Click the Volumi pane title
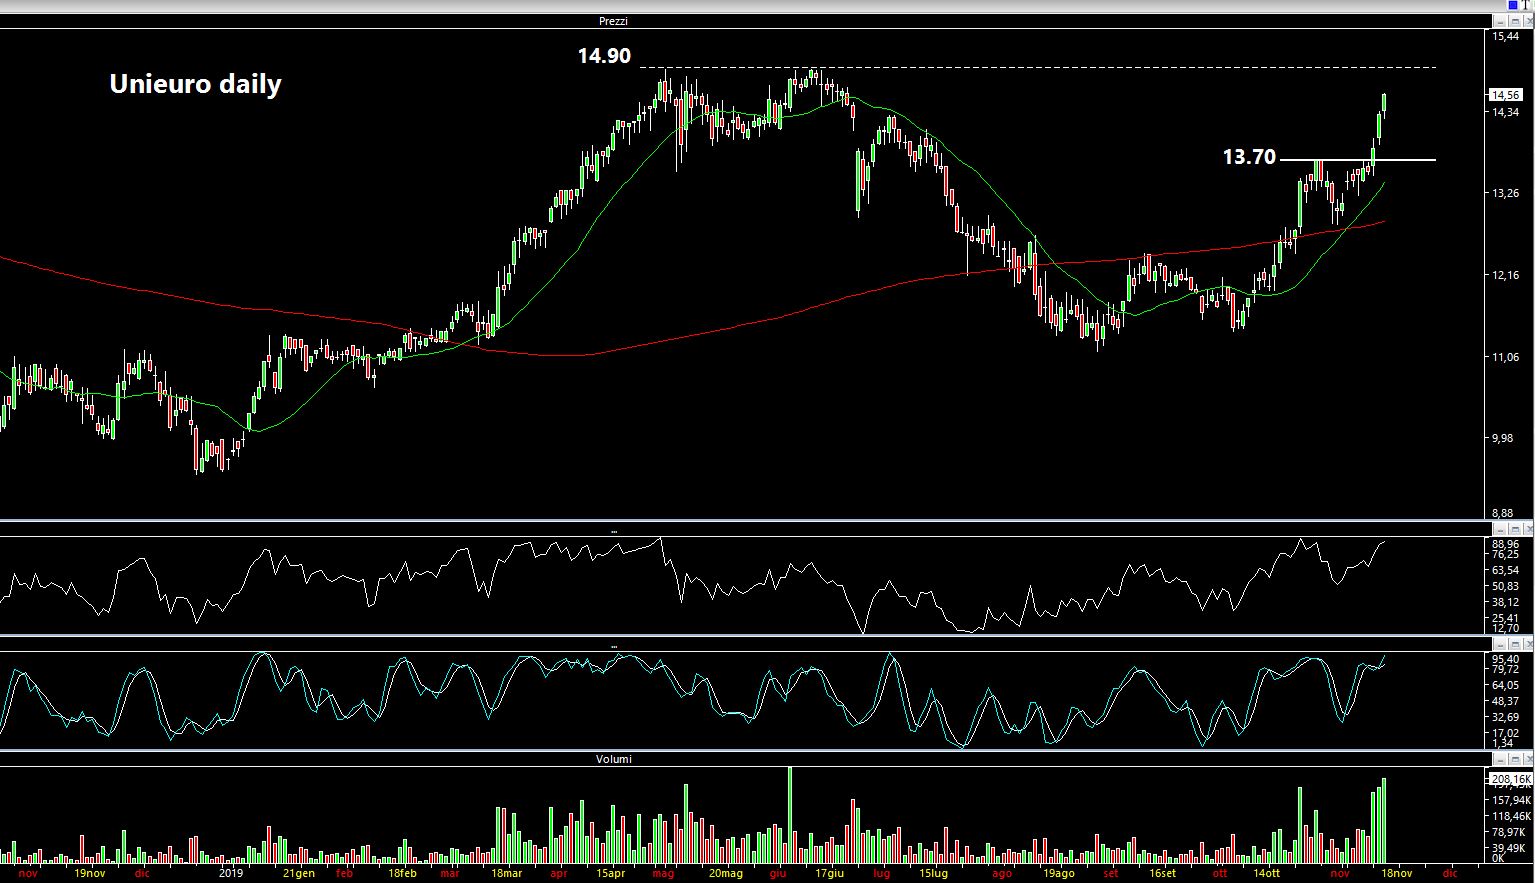This screenshot has height=883, width=1535. (613, 759)
